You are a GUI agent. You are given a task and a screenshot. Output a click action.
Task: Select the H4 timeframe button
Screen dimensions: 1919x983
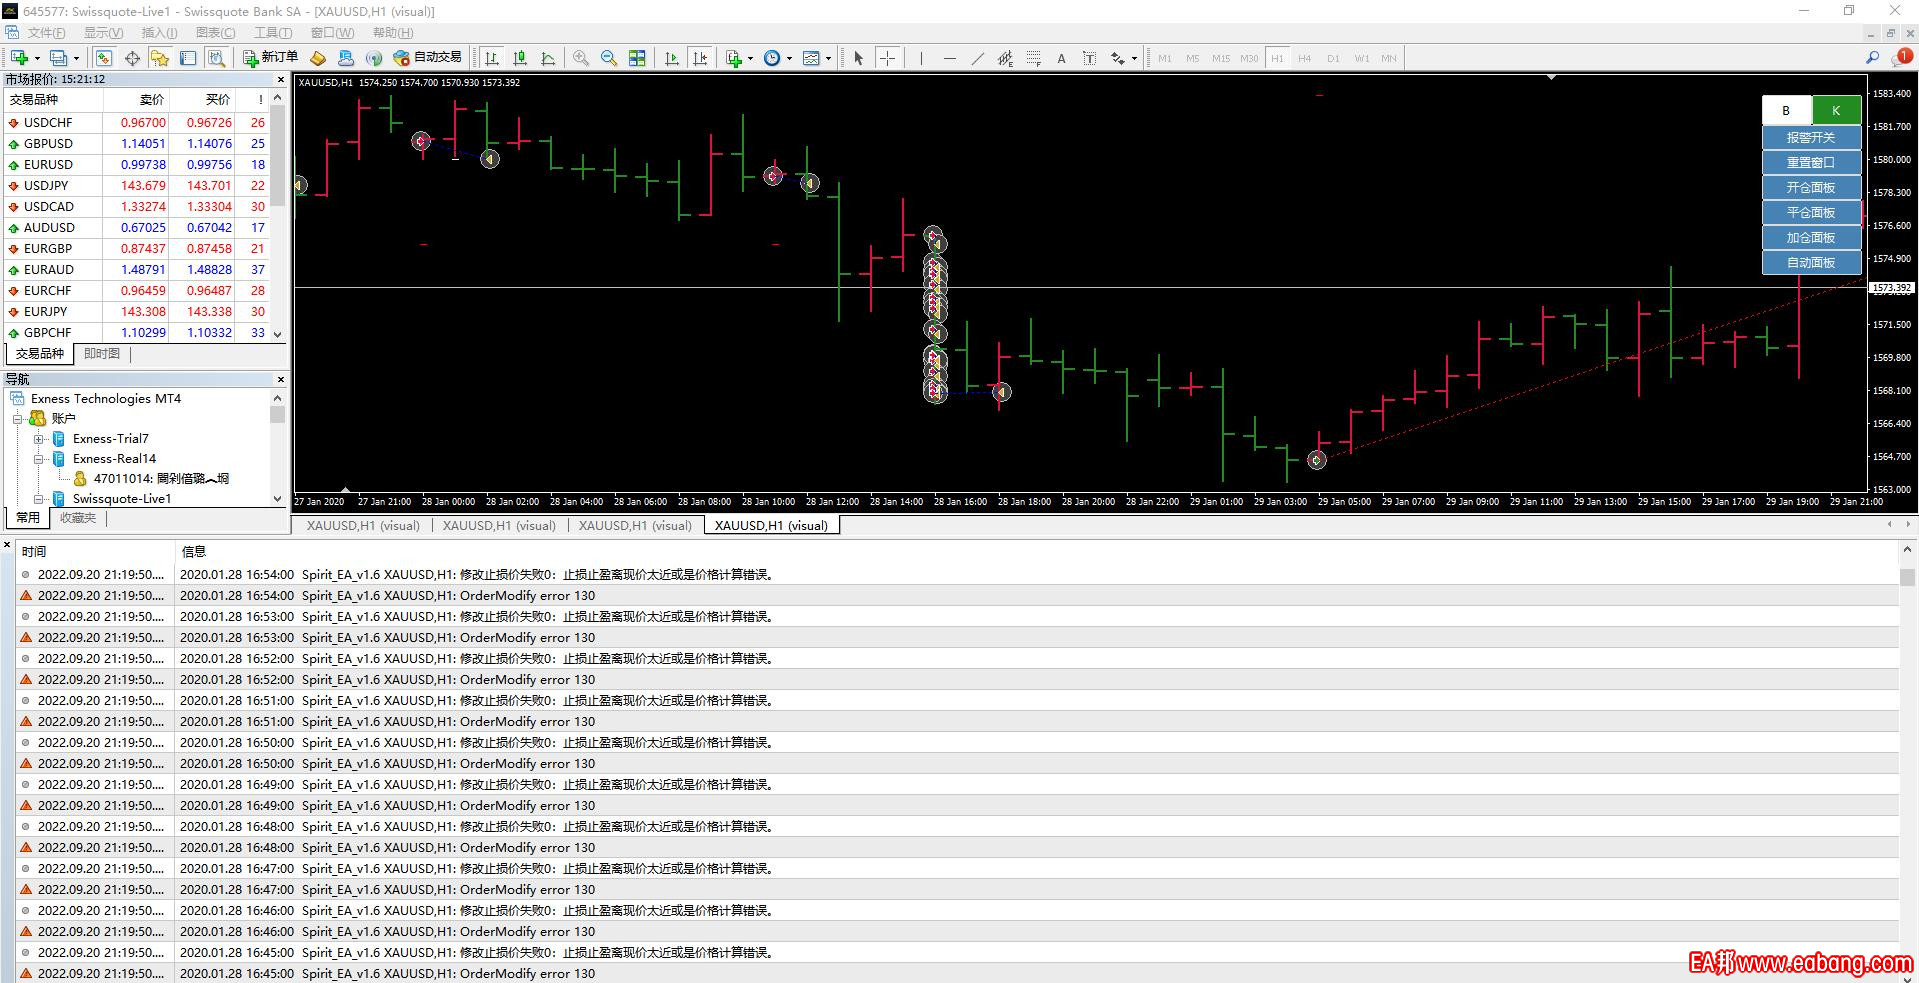click(1304, 58)
